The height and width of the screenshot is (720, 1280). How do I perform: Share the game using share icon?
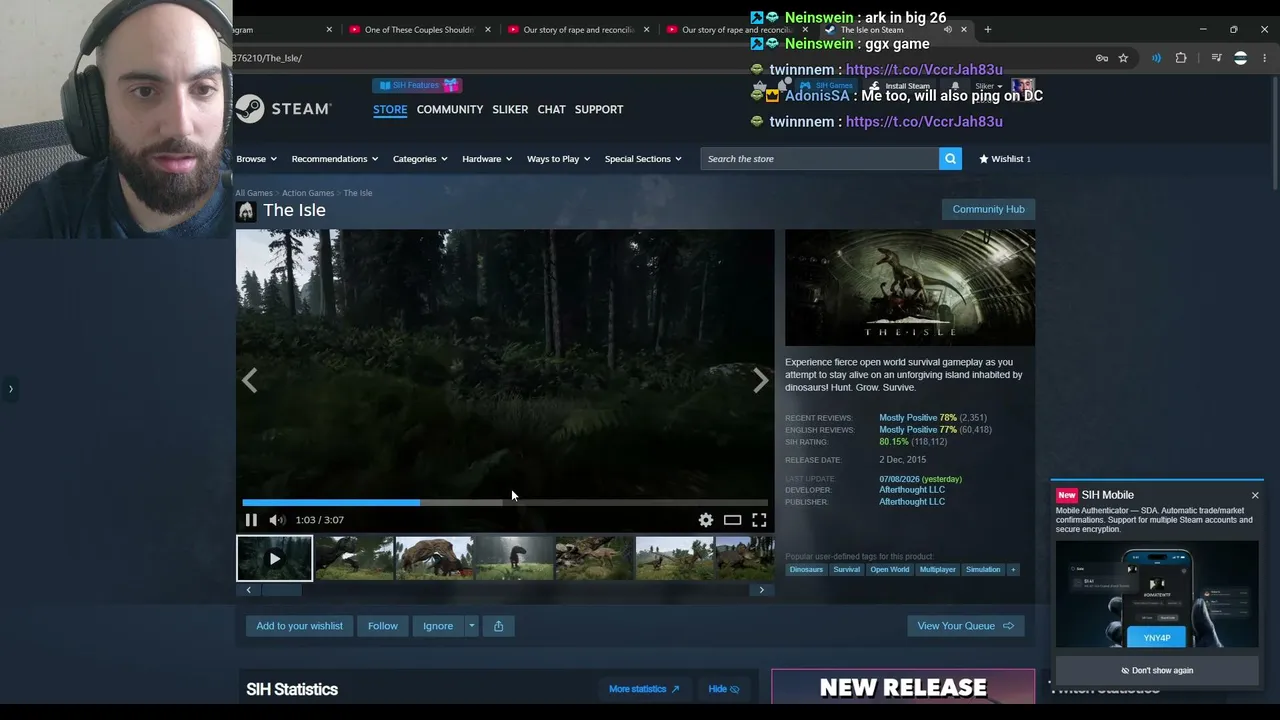[498, 626]
